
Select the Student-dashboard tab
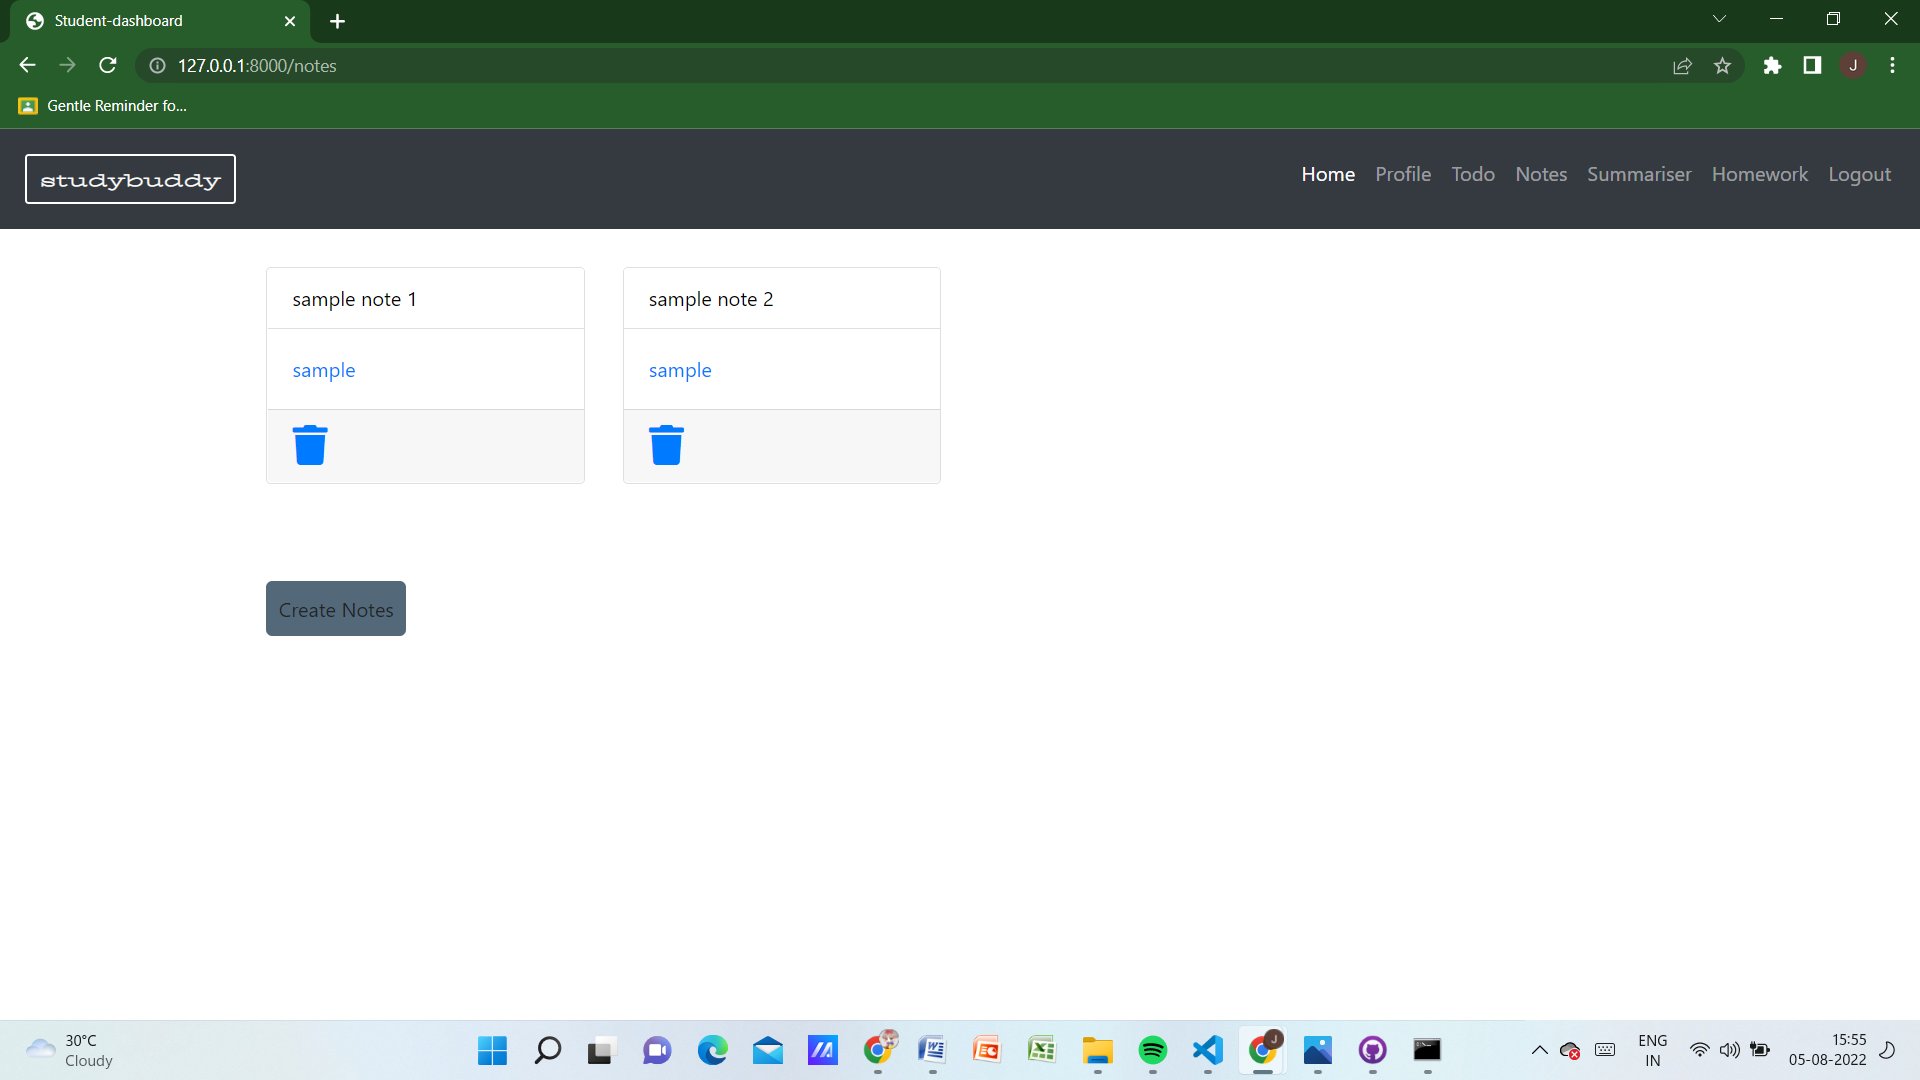point(160,21)
